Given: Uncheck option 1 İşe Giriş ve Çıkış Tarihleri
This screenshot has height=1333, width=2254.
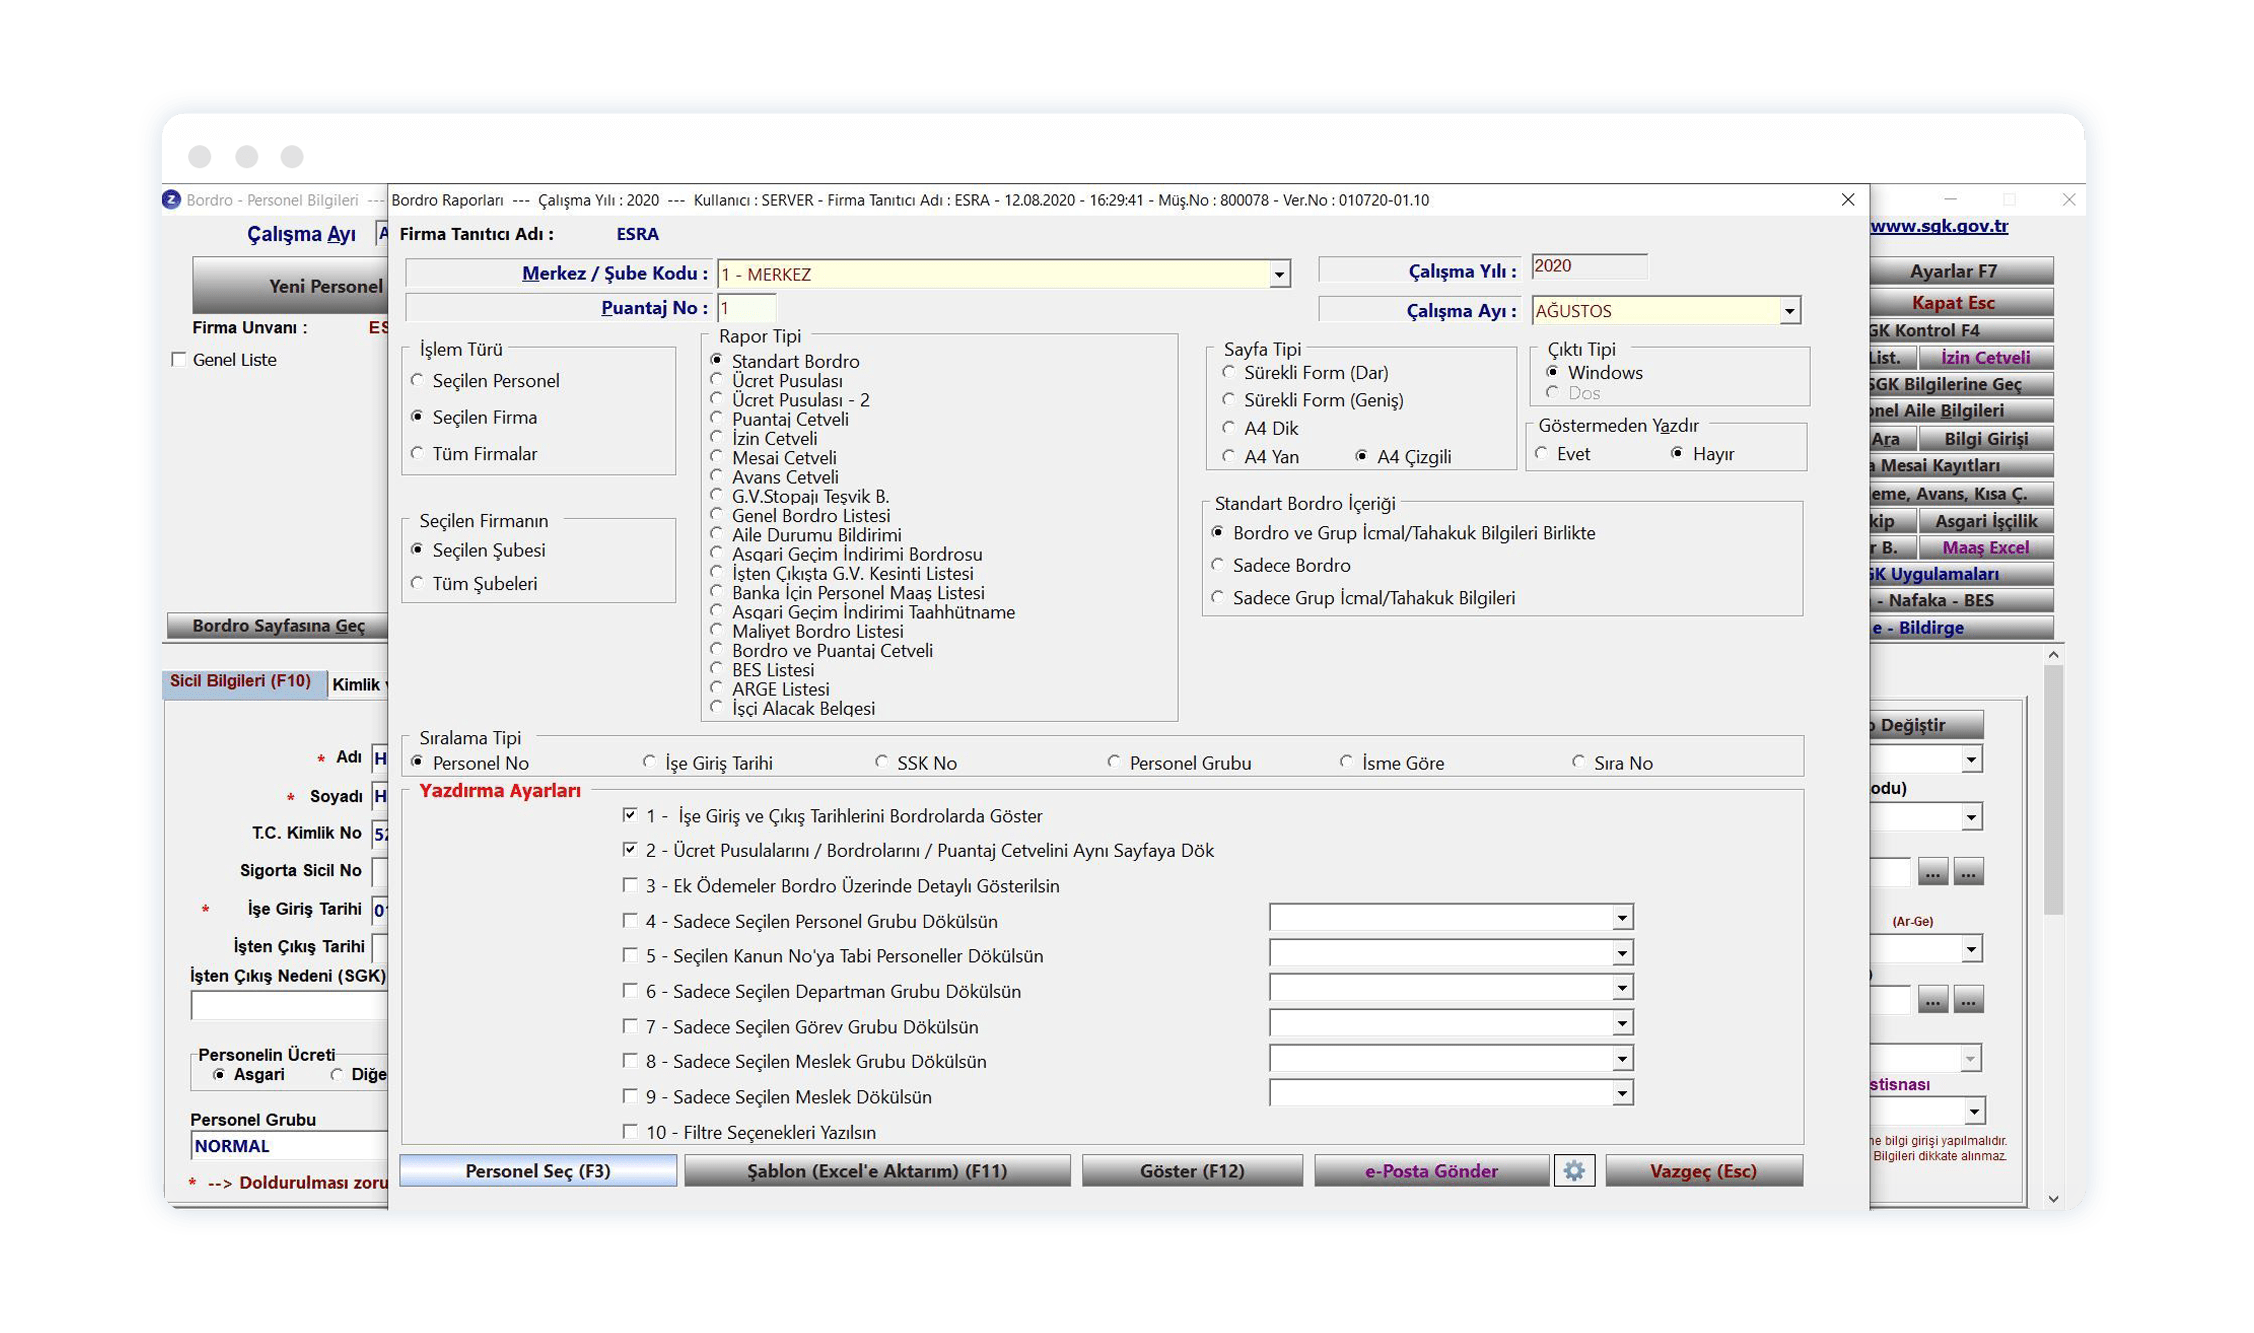Looking at the screenshot, I should click(629, 815).
